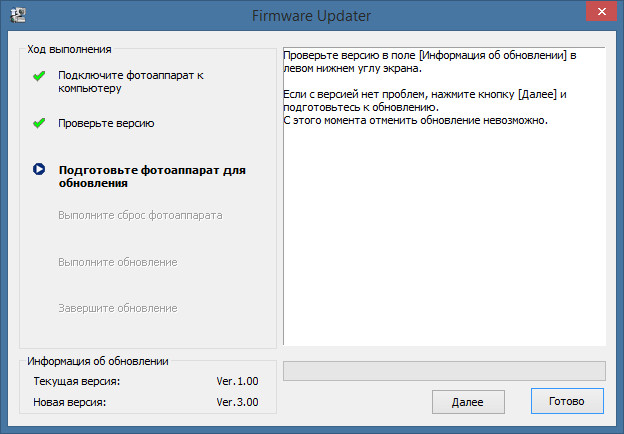
Task: Click the Далее button
Action: [x=468, y=402]
